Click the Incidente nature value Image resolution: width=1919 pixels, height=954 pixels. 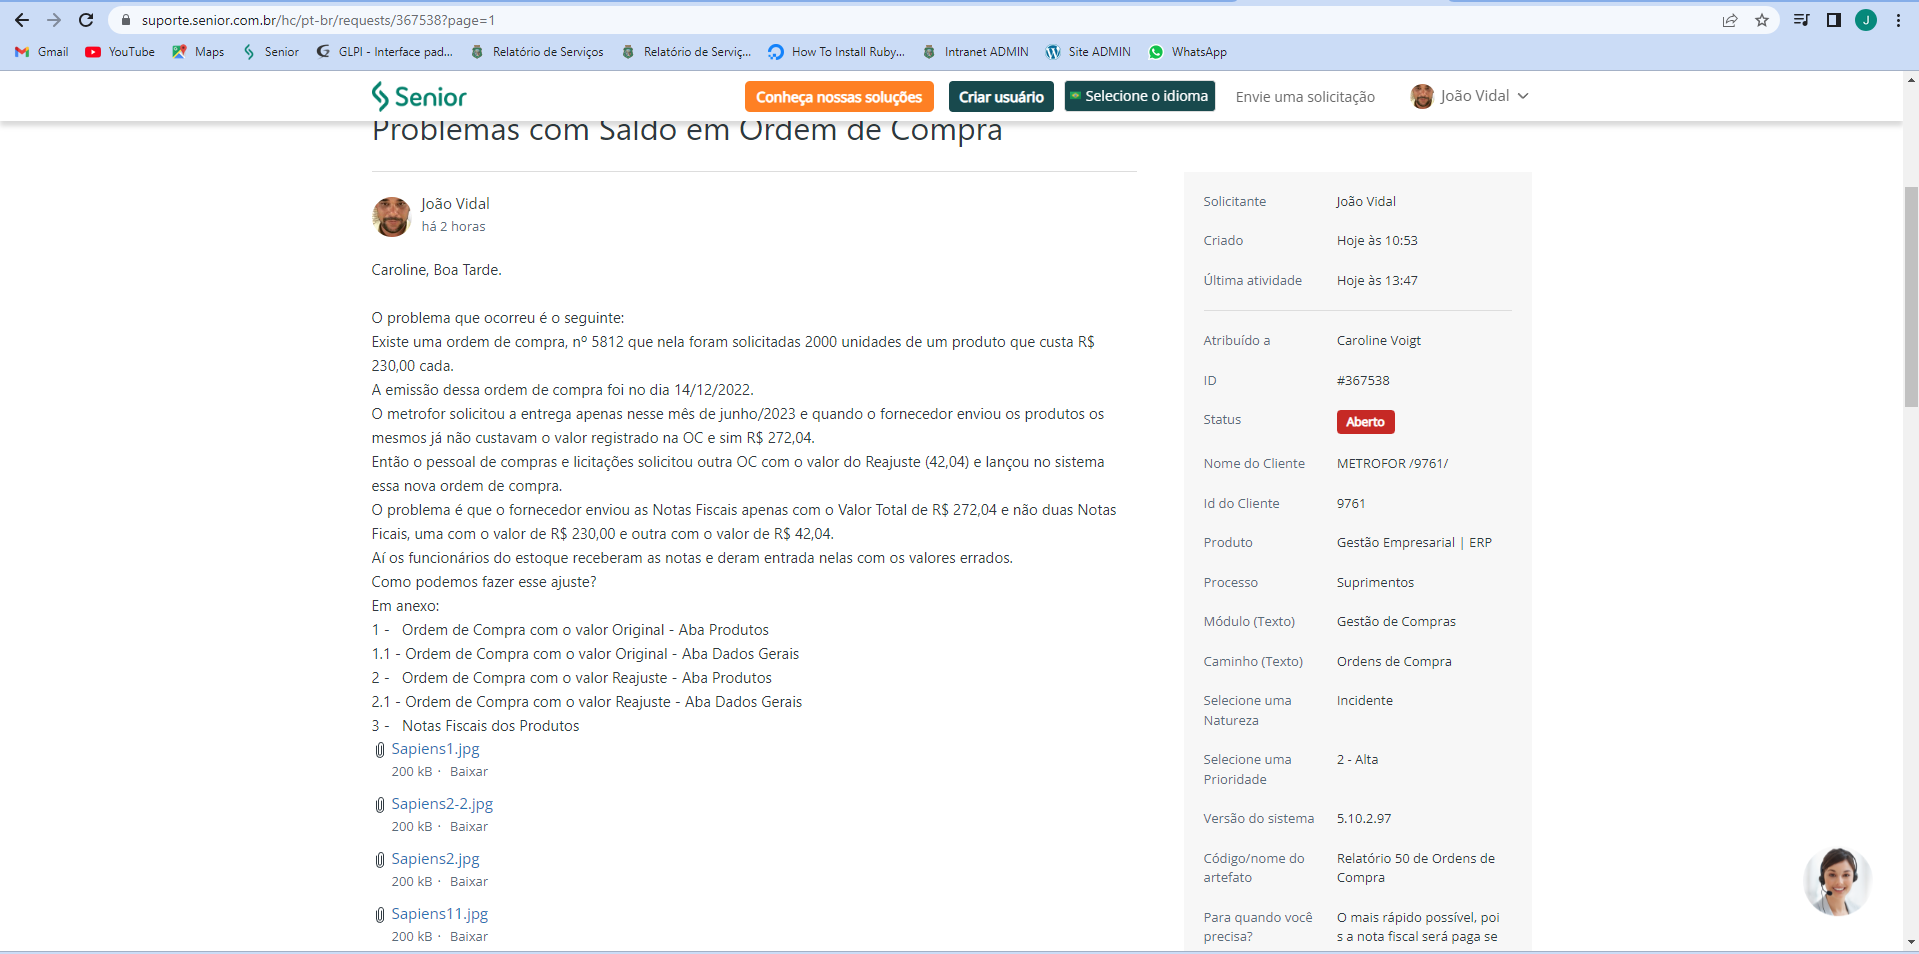1365,701
